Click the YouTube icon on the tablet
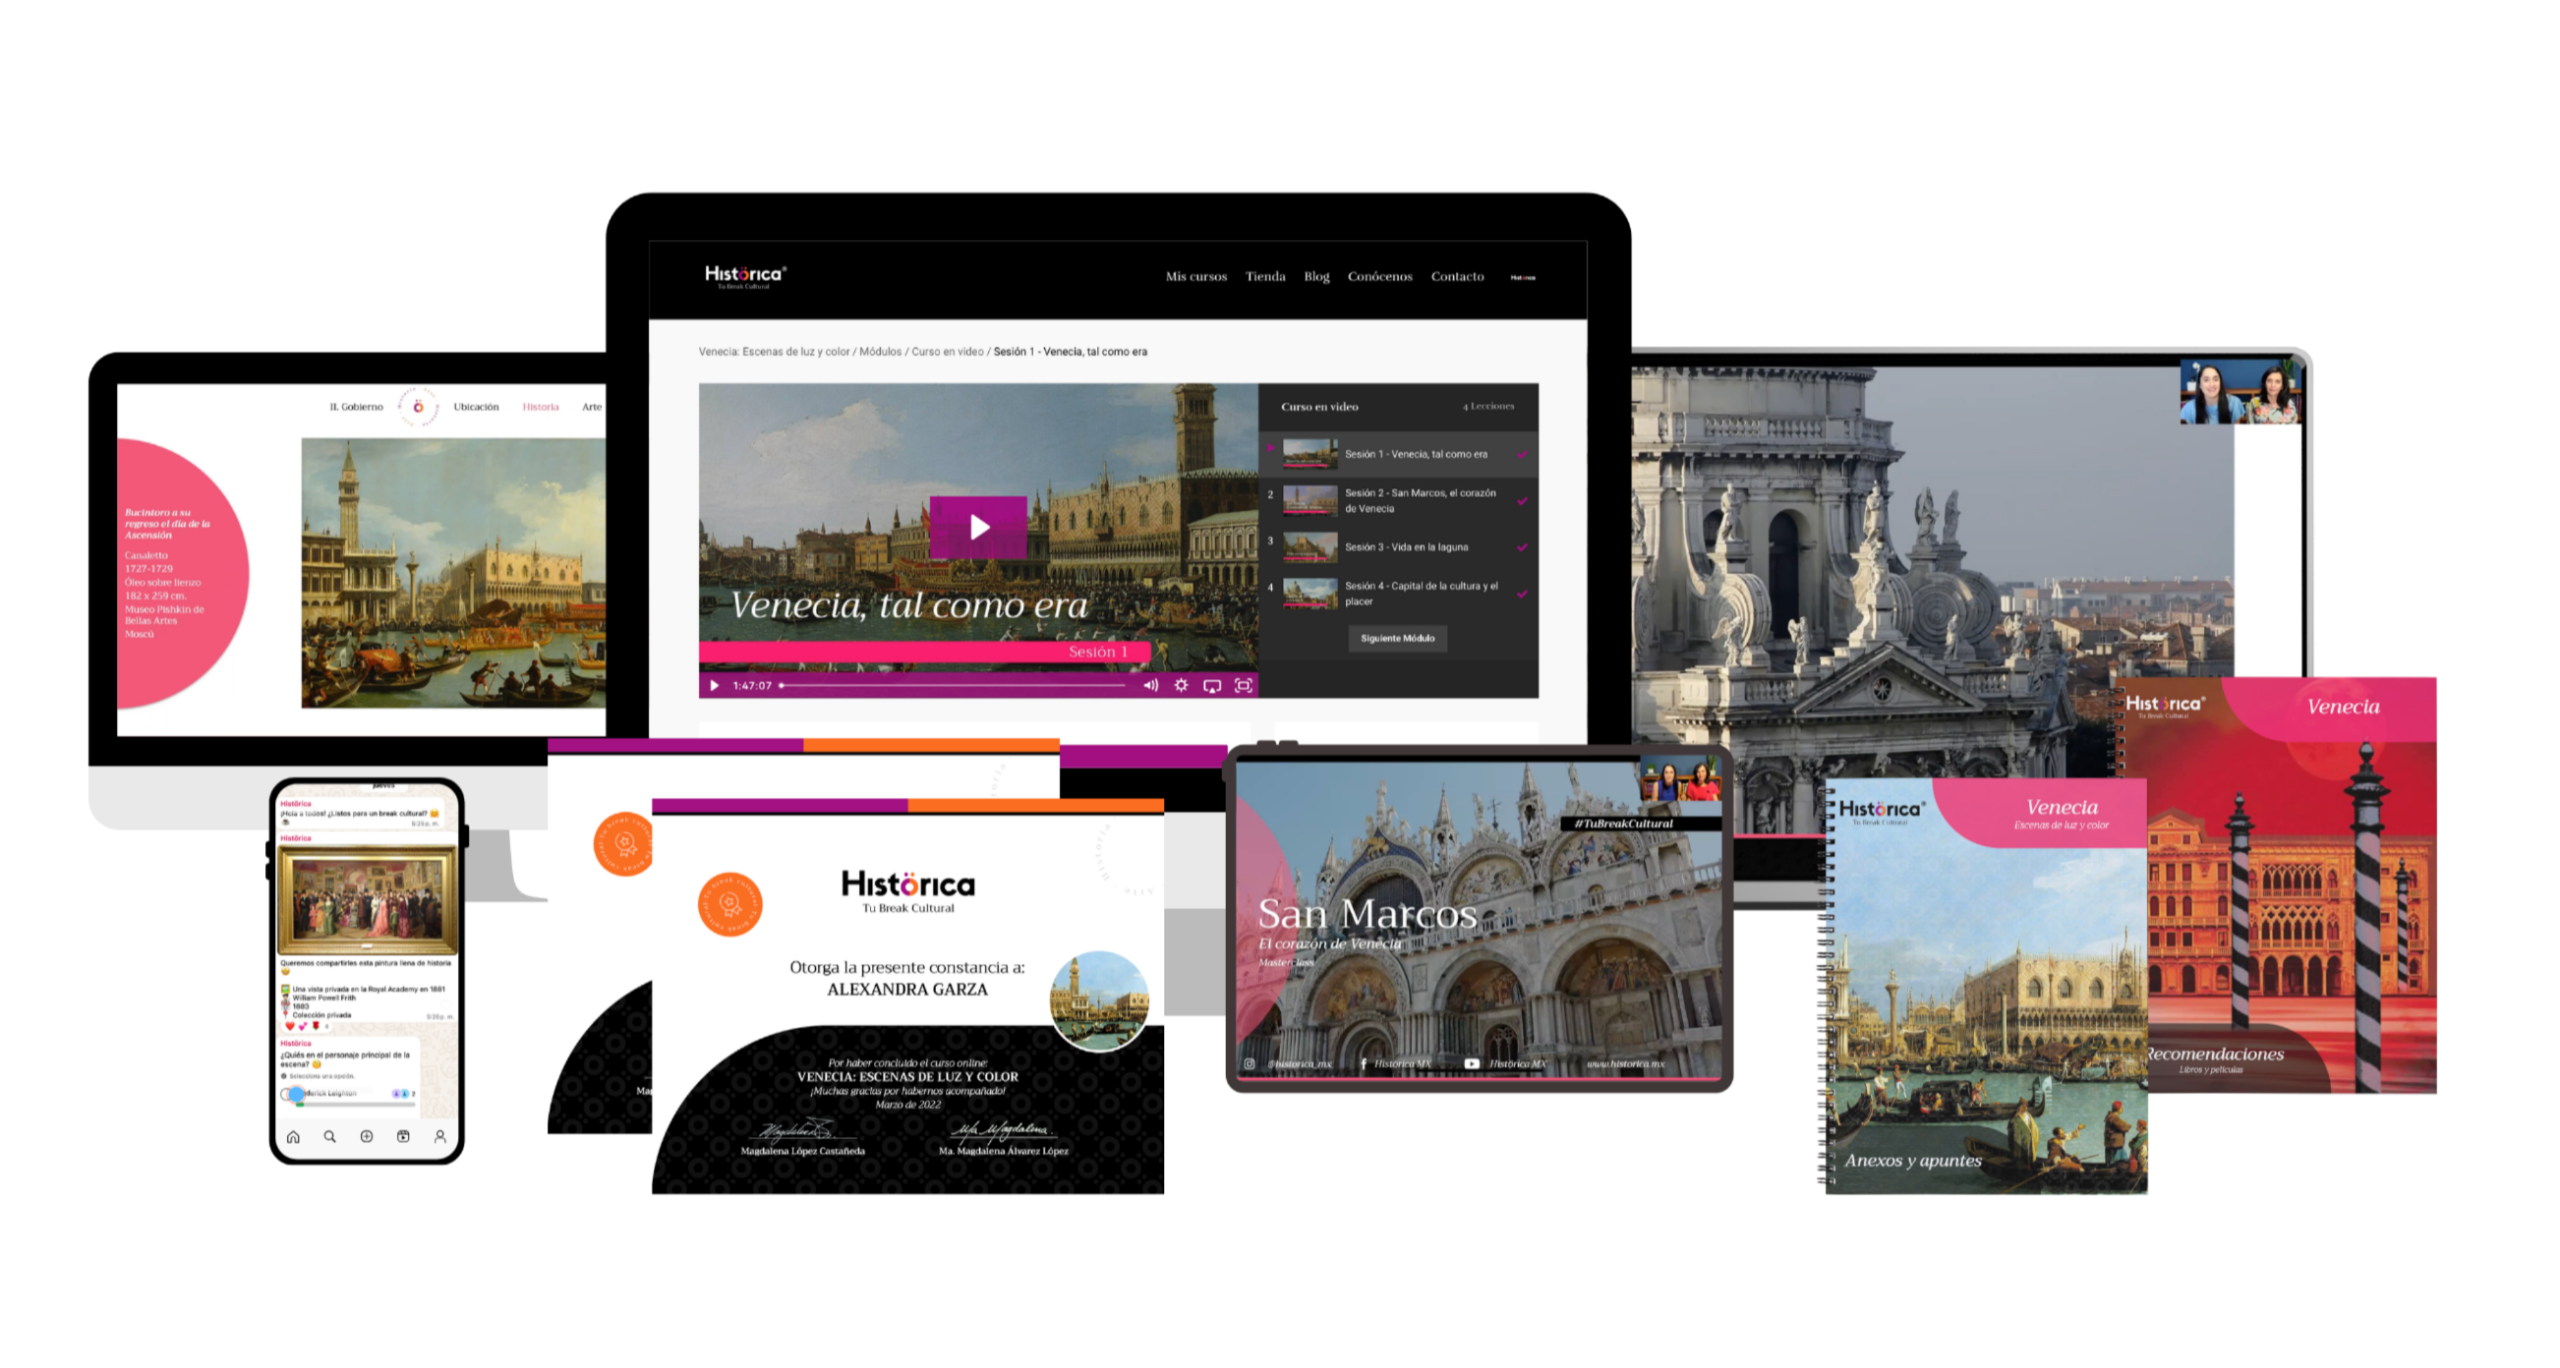Viewport: 2560px width, 1368px height. coord(1471,1064)
